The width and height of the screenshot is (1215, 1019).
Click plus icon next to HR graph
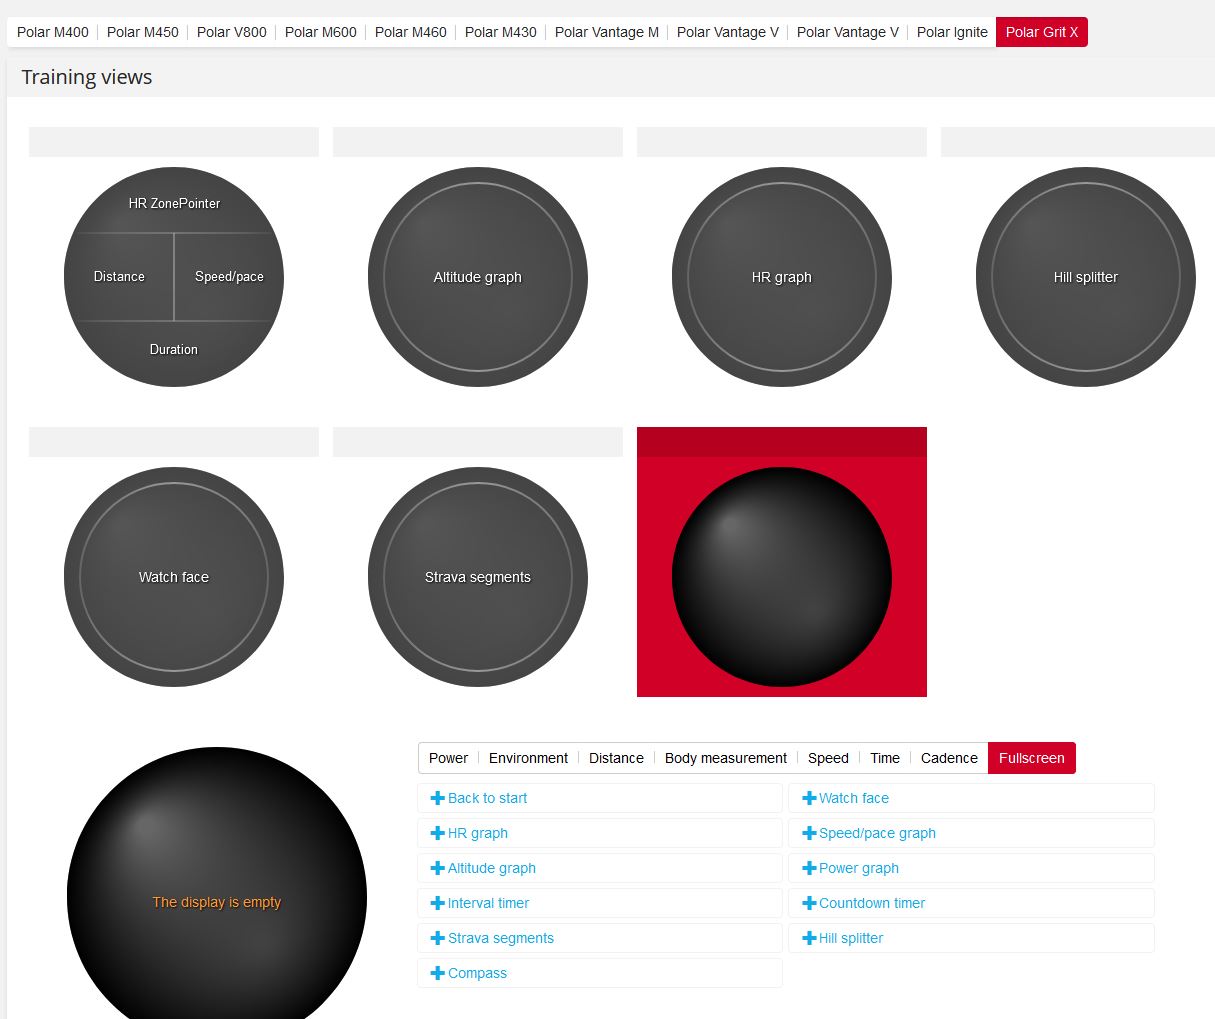pos(437,833)
